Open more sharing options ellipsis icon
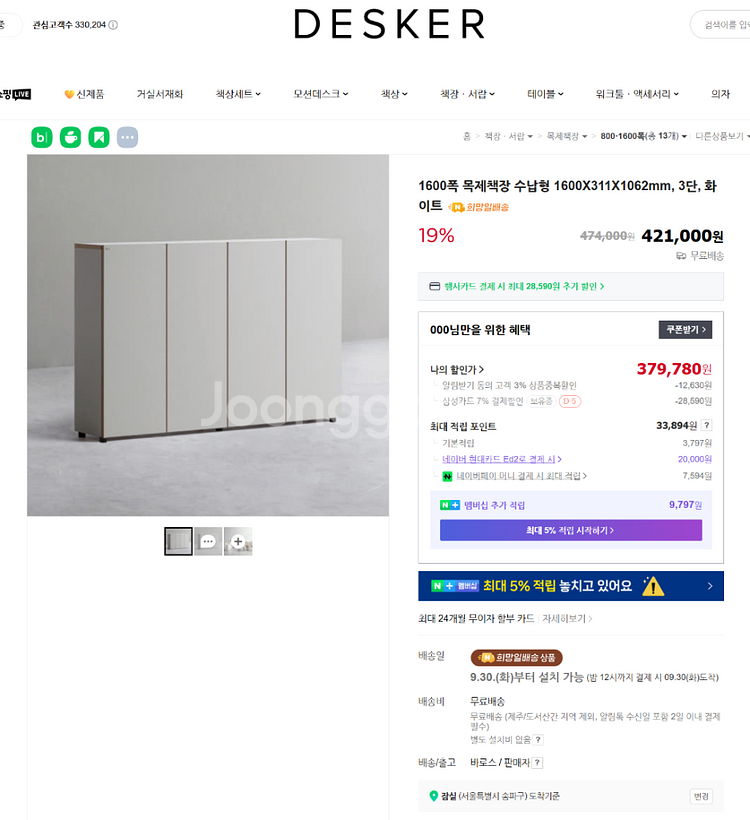Screen dimensions: 750x820 (128, 138)
